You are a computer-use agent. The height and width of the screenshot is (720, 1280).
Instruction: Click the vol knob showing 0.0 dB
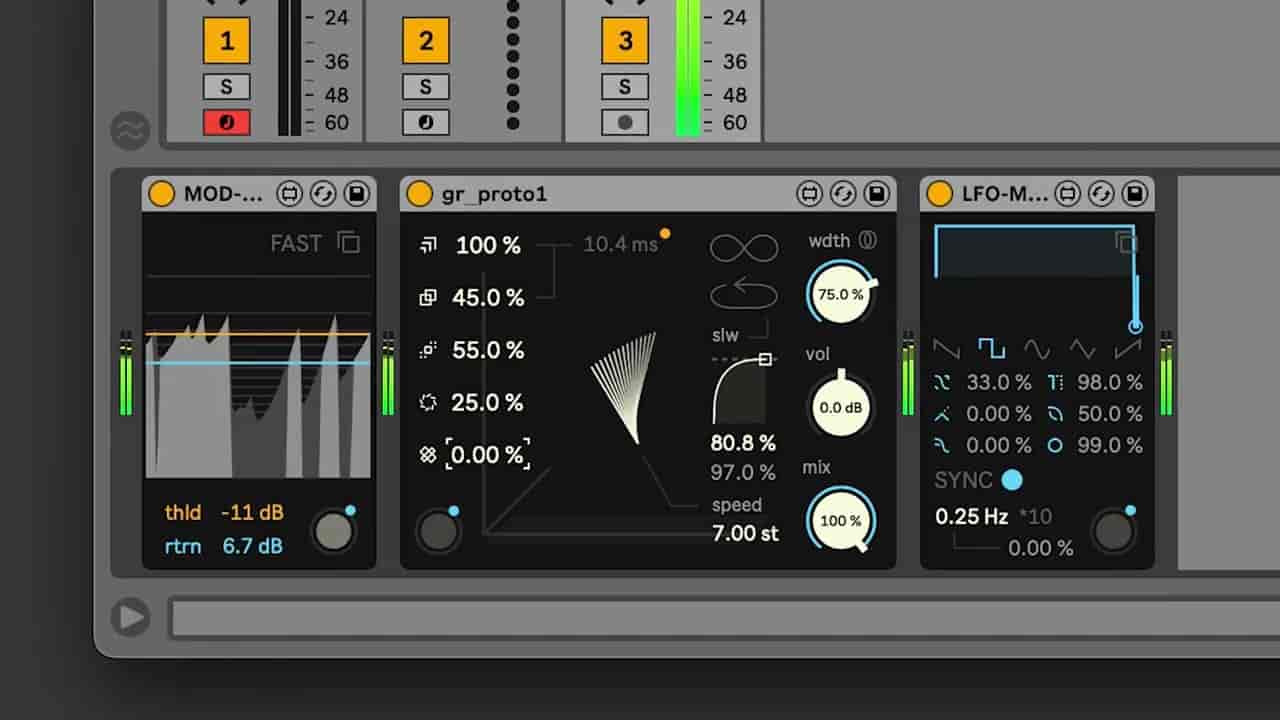pyautogui.click(x=840, y=407)
